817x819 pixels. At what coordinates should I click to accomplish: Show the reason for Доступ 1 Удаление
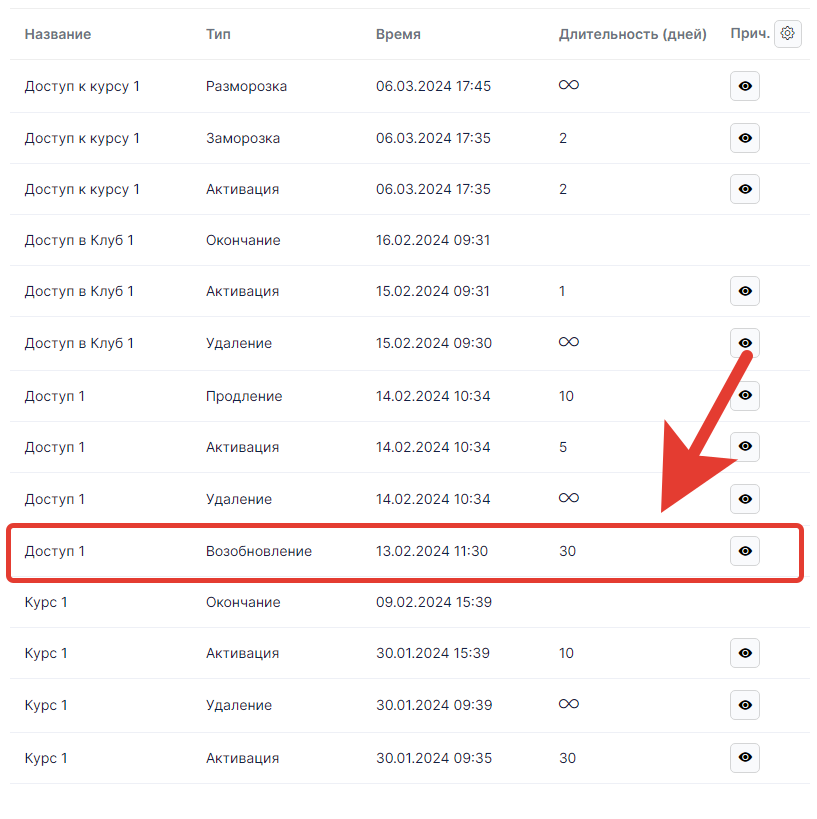click(x=744, y=499)
